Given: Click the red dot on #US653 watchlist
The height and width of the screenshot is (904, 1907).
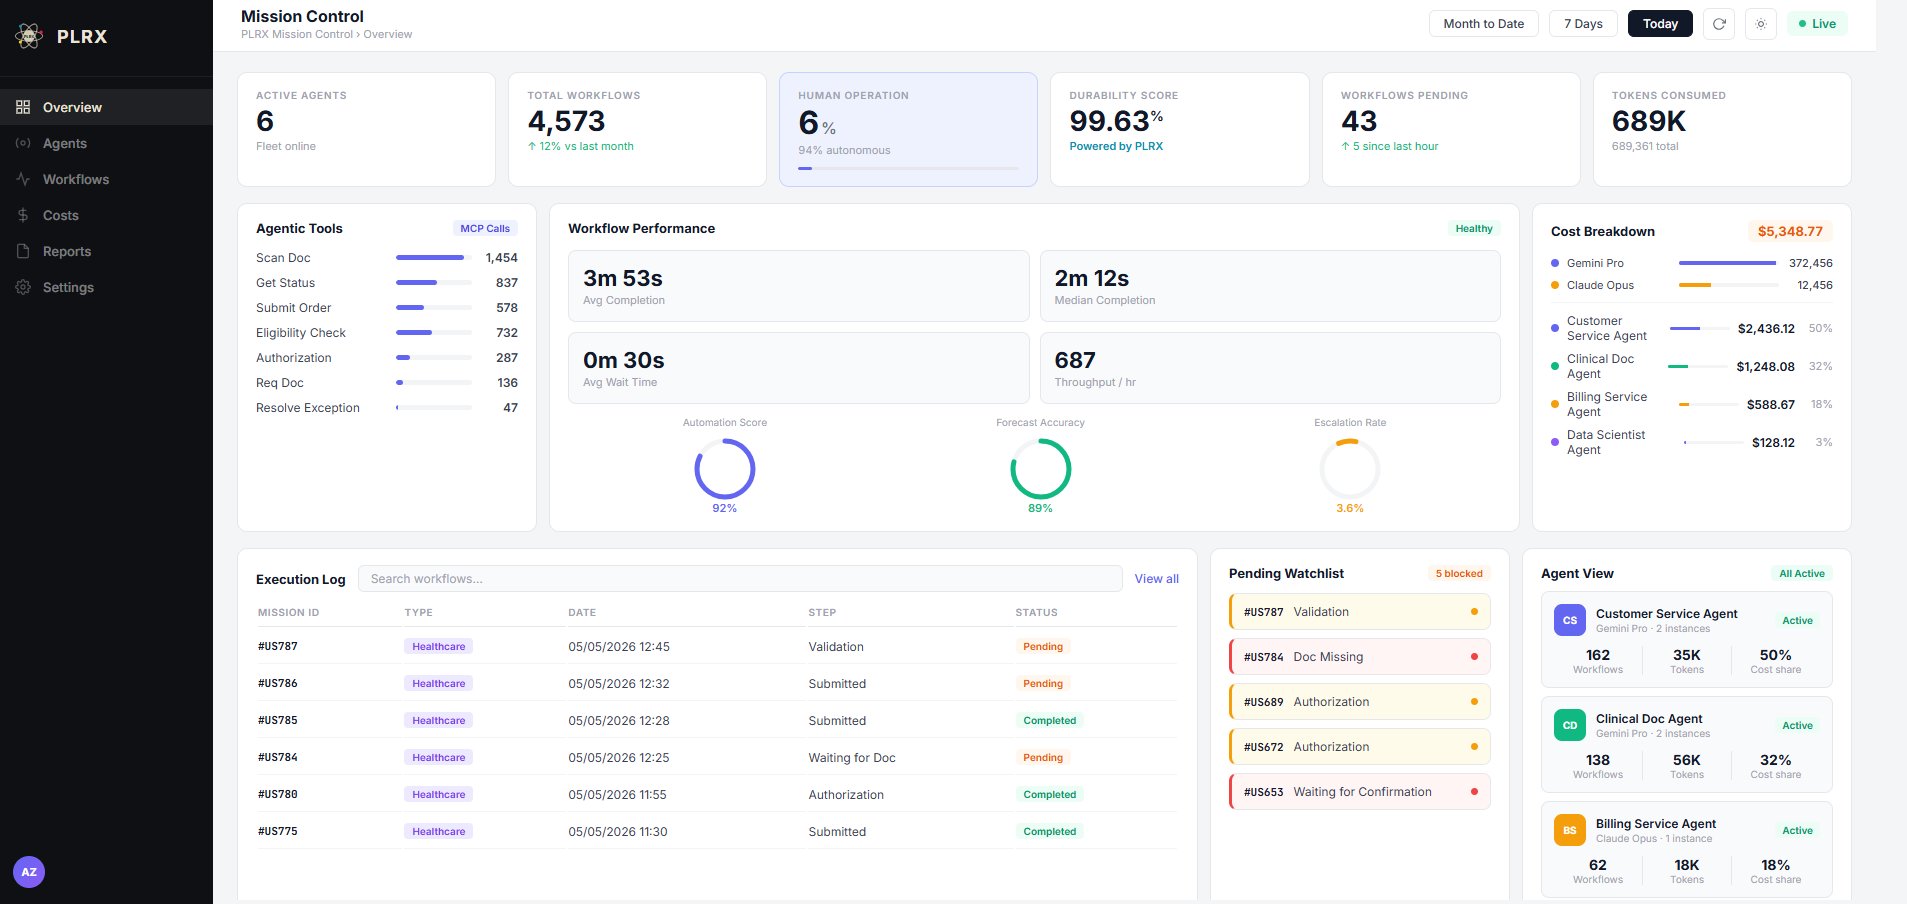Looking at the screenshot, I should [x=1474, y=792].
